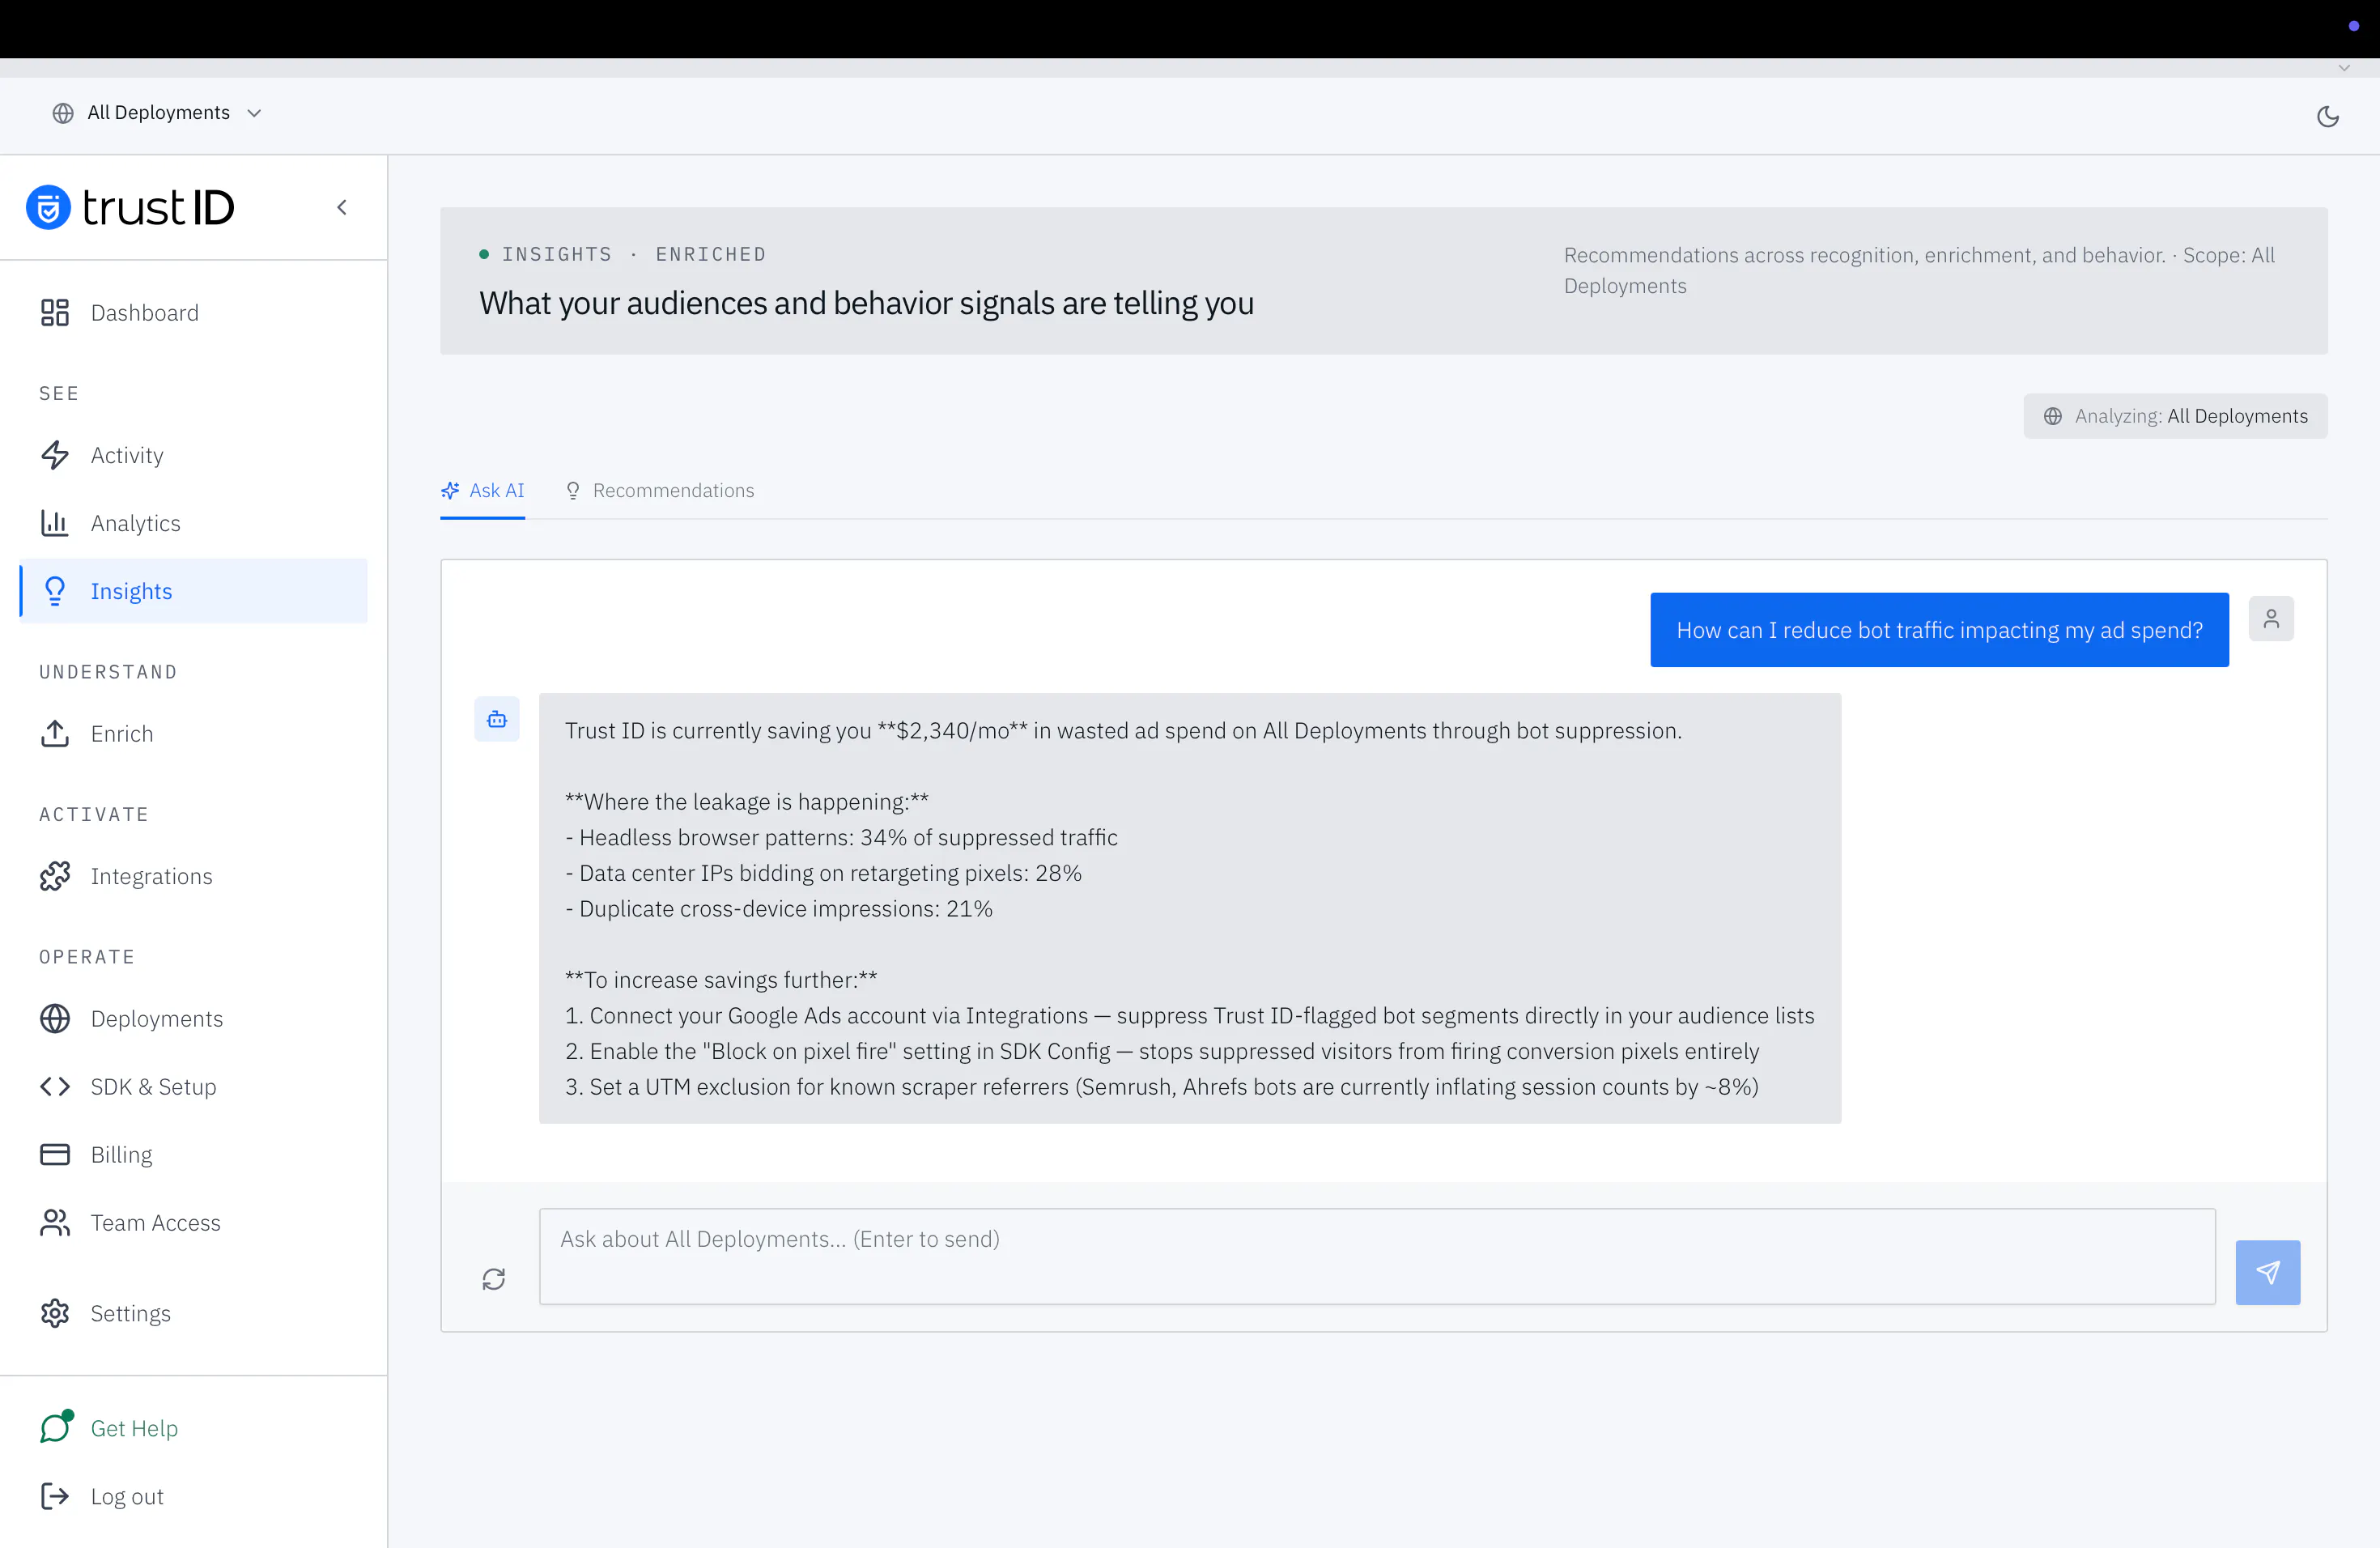Toggle dark mode with moon icon
The image size is (2380, 1548).
2328,116
